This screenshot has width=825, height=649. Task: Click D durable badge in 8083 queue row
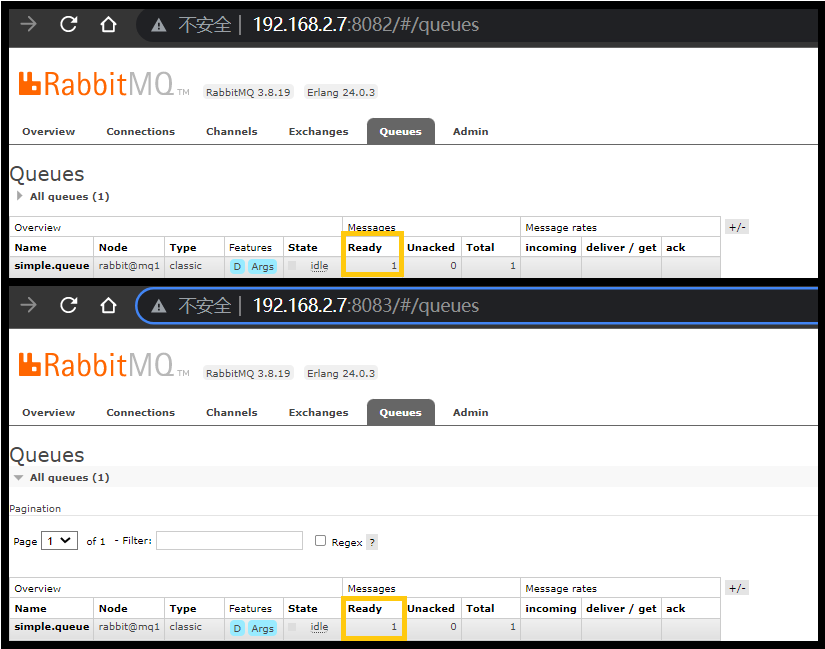click(237, 628)
